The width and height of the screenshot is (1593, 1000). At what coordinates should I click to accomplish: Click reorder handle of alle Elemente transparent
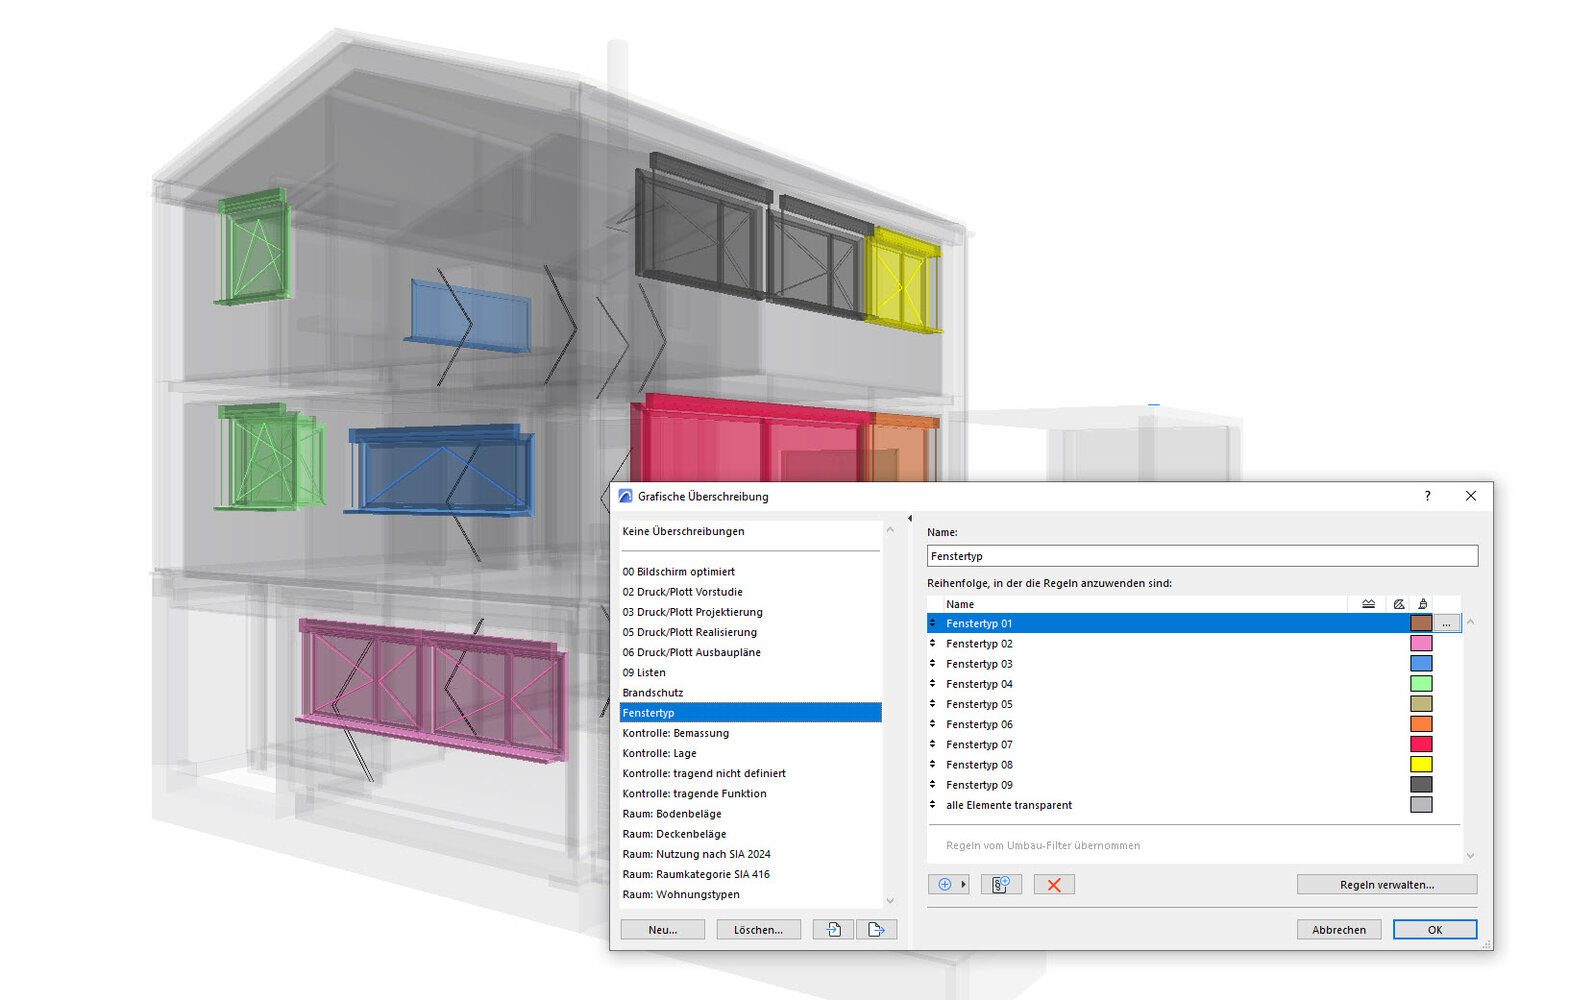click(933, 805)
